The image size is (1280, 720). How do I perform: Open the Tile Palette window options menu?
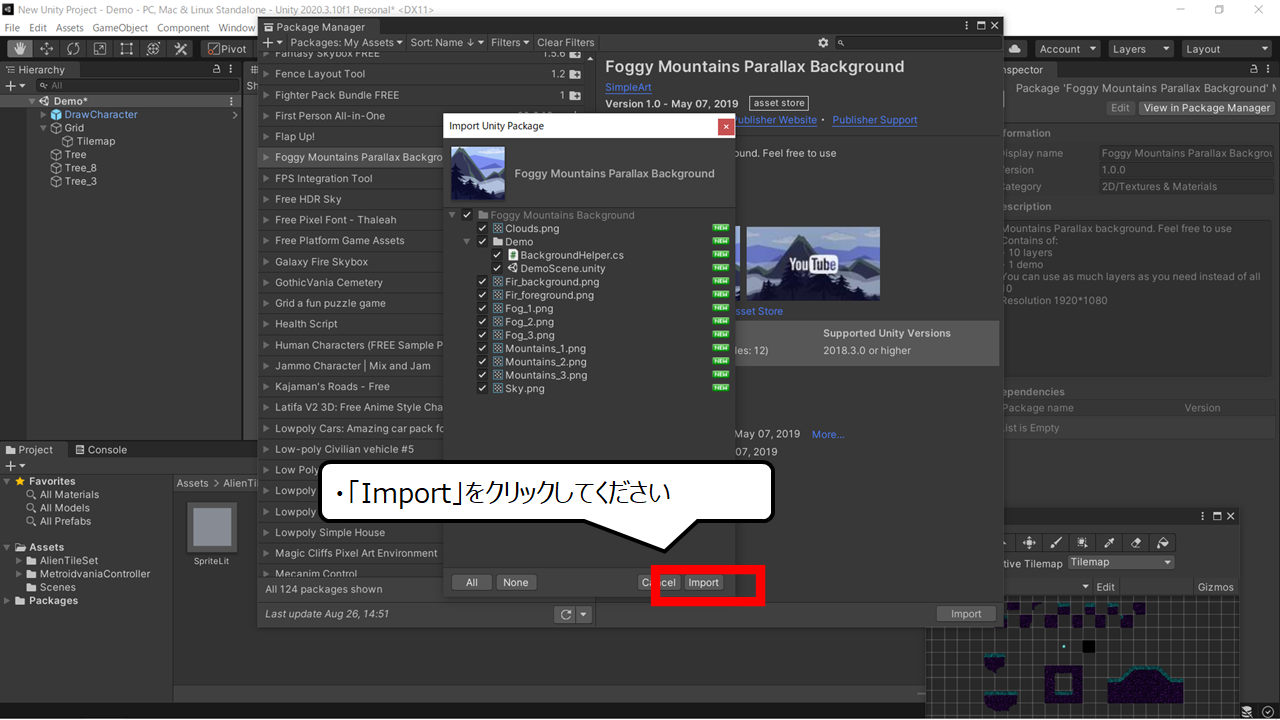coord(1205,516)
